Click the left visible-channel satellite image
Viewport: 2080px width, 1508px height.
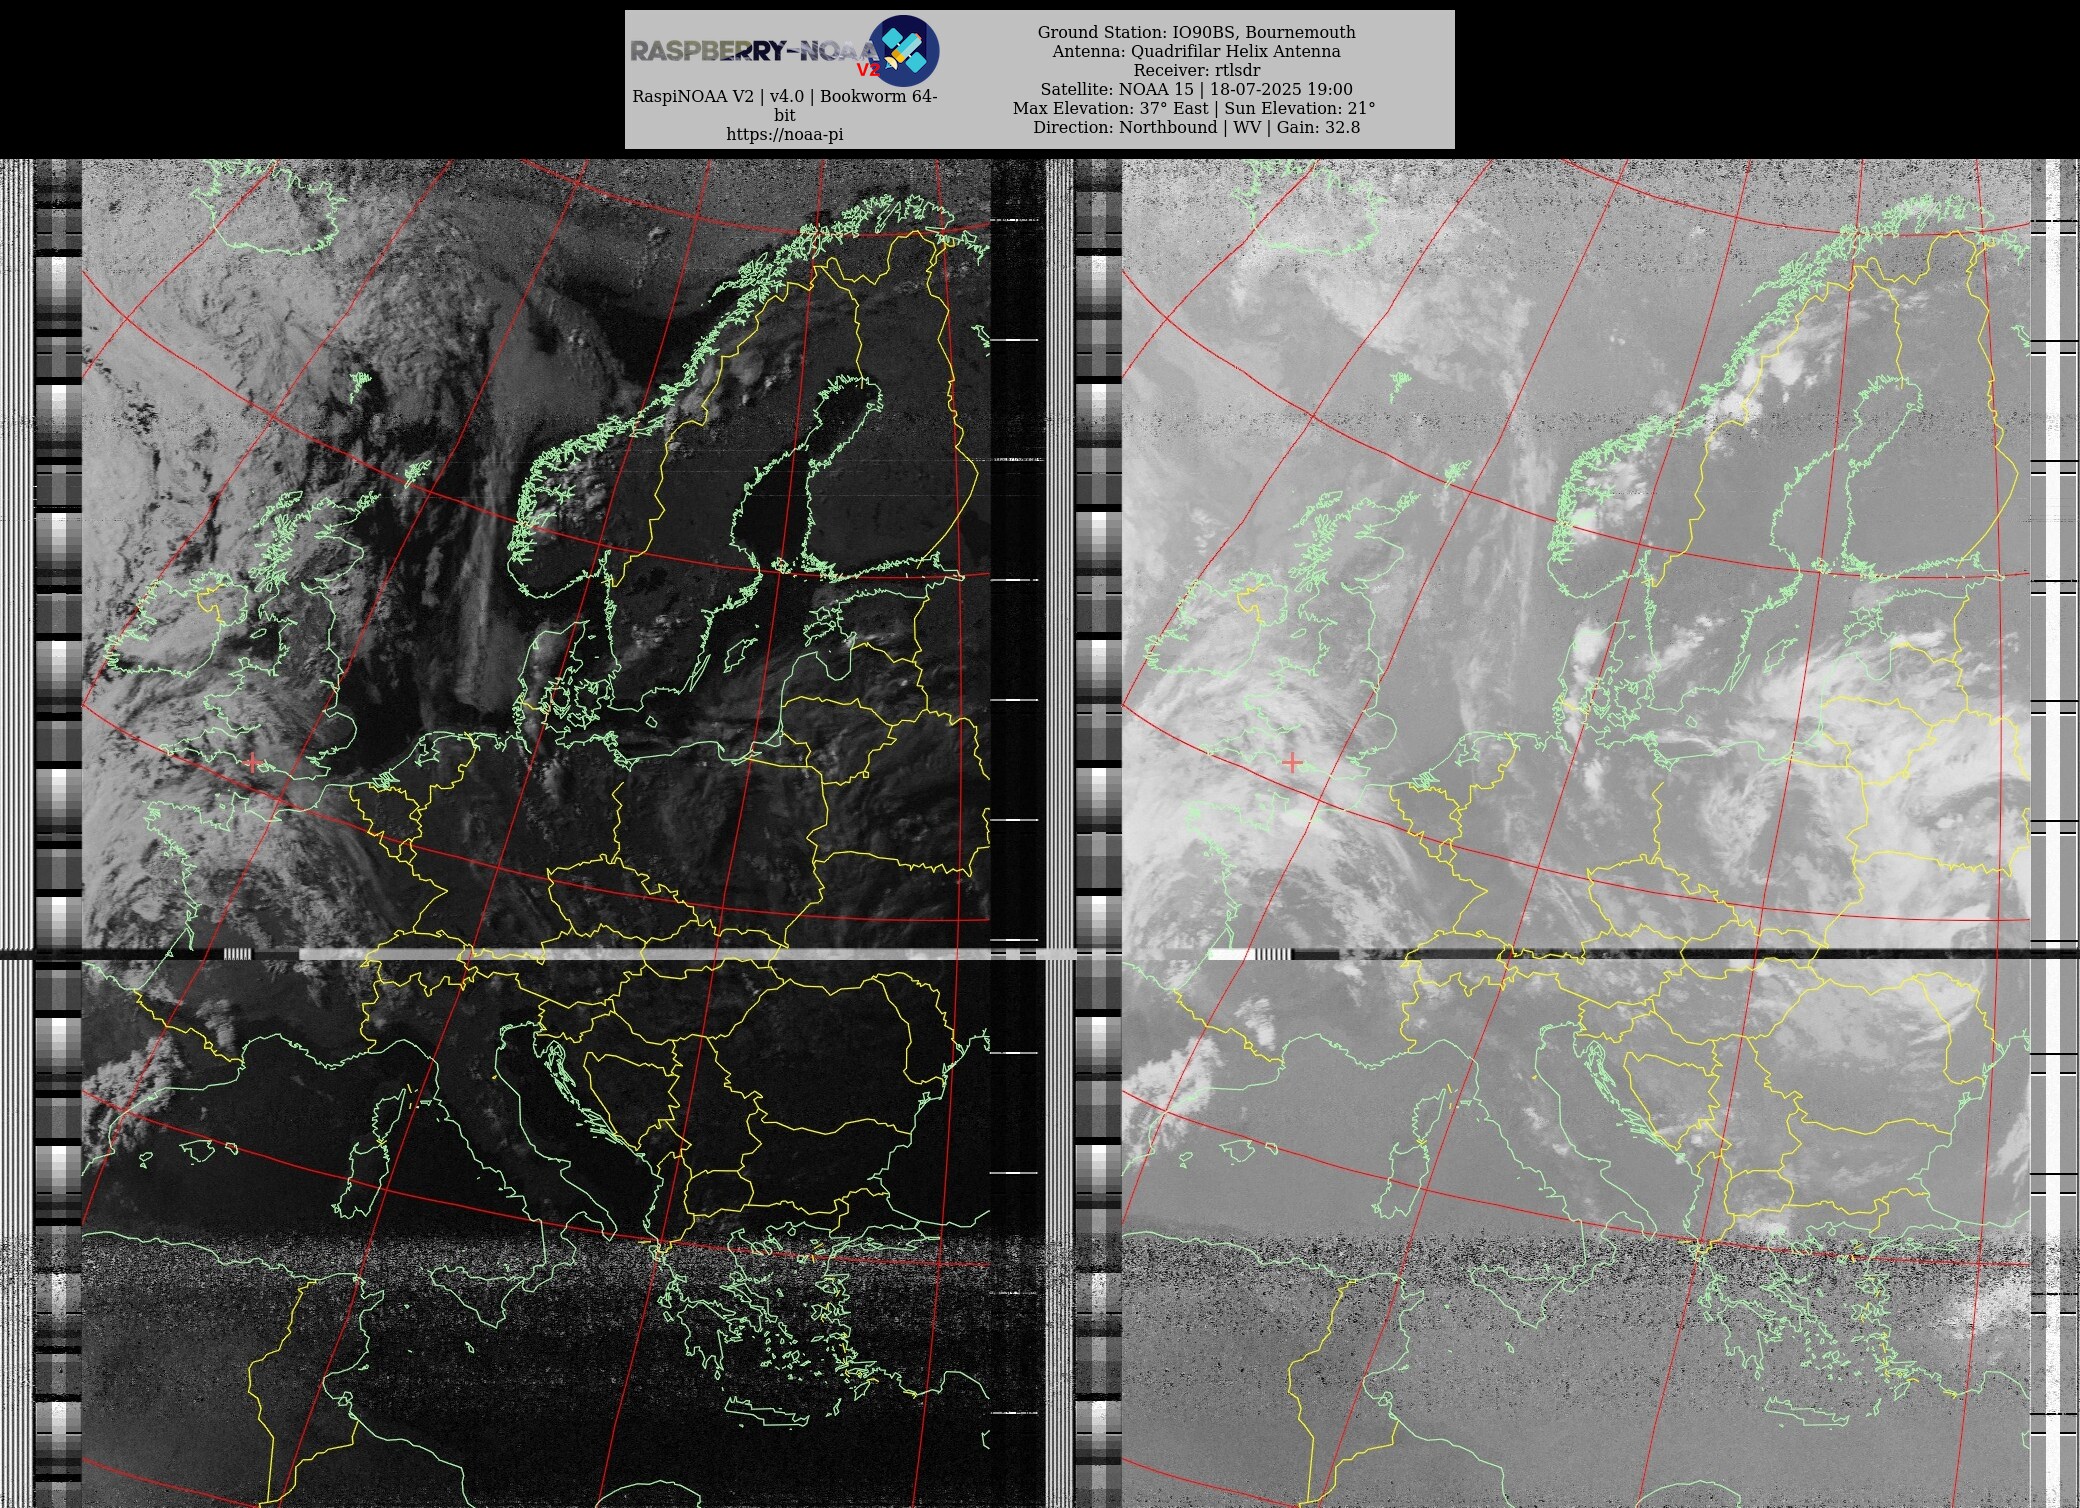[x=536, y=833]
